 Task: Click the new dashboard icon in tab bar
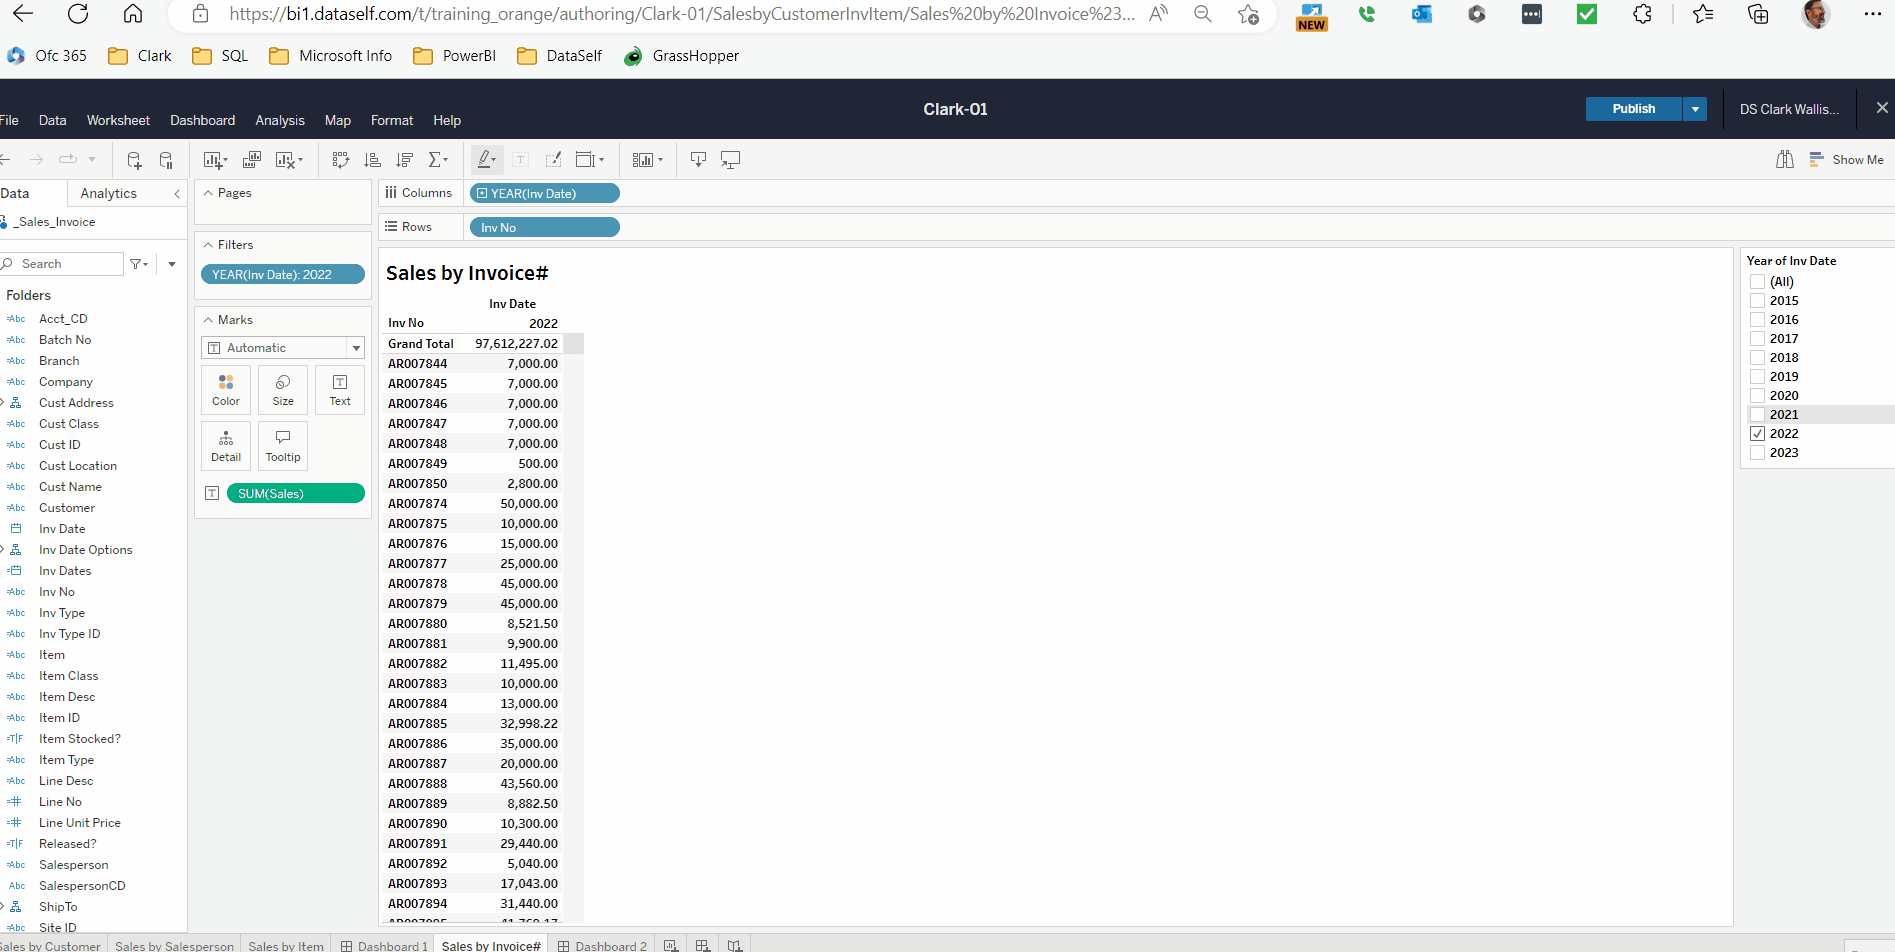click(x=703, y=945)
